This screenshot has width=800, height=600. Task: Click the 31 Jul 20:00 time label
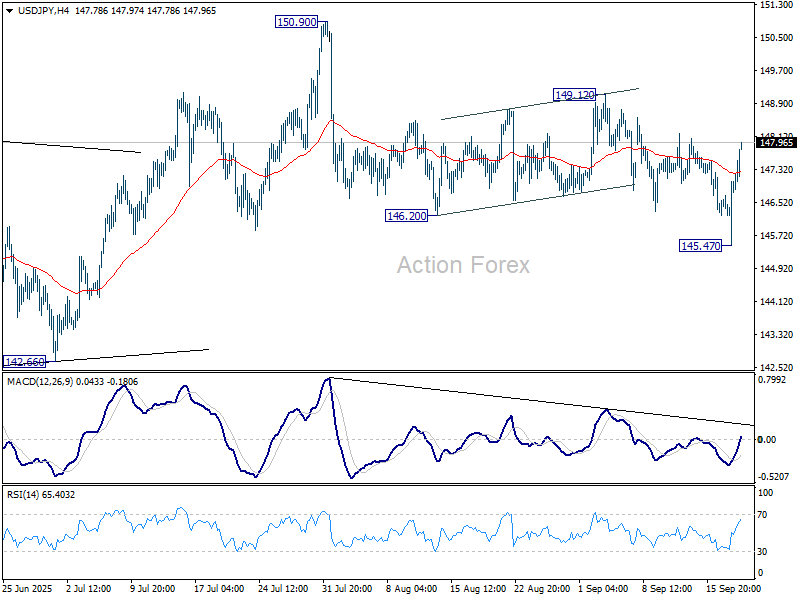point(348,589)
